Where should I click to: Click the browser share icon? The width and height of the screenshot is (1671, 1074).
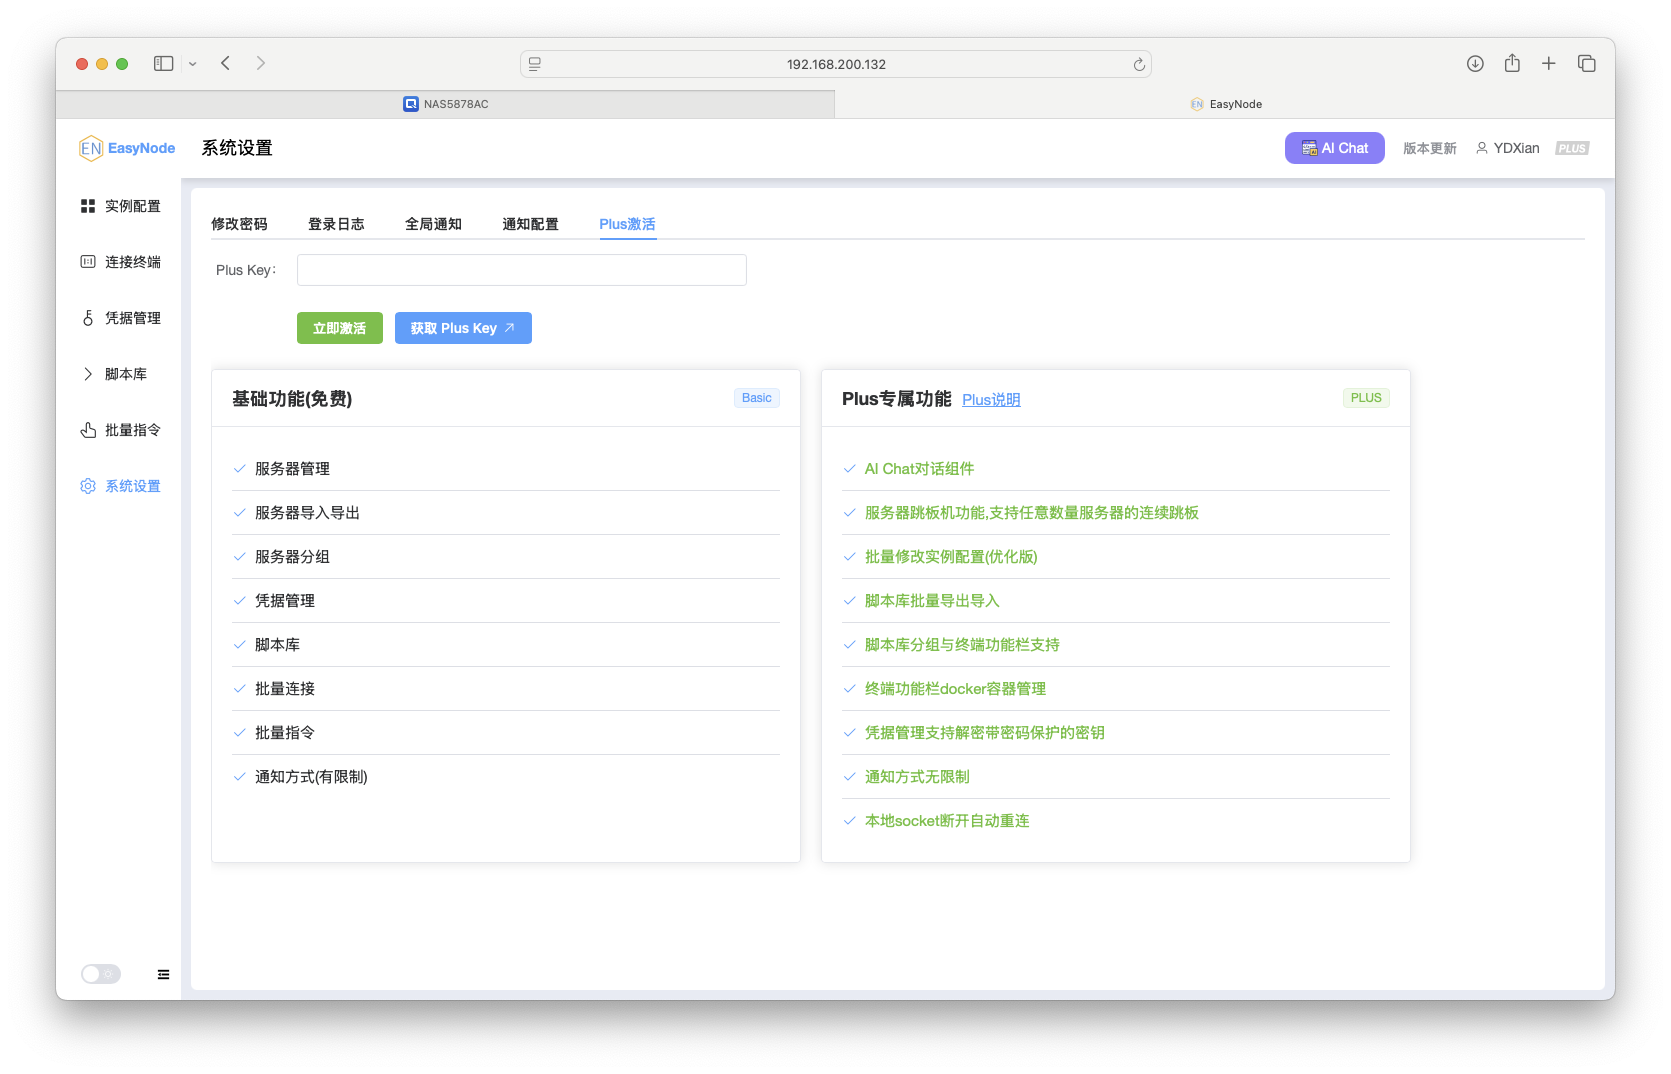[x=1511, y=63]
